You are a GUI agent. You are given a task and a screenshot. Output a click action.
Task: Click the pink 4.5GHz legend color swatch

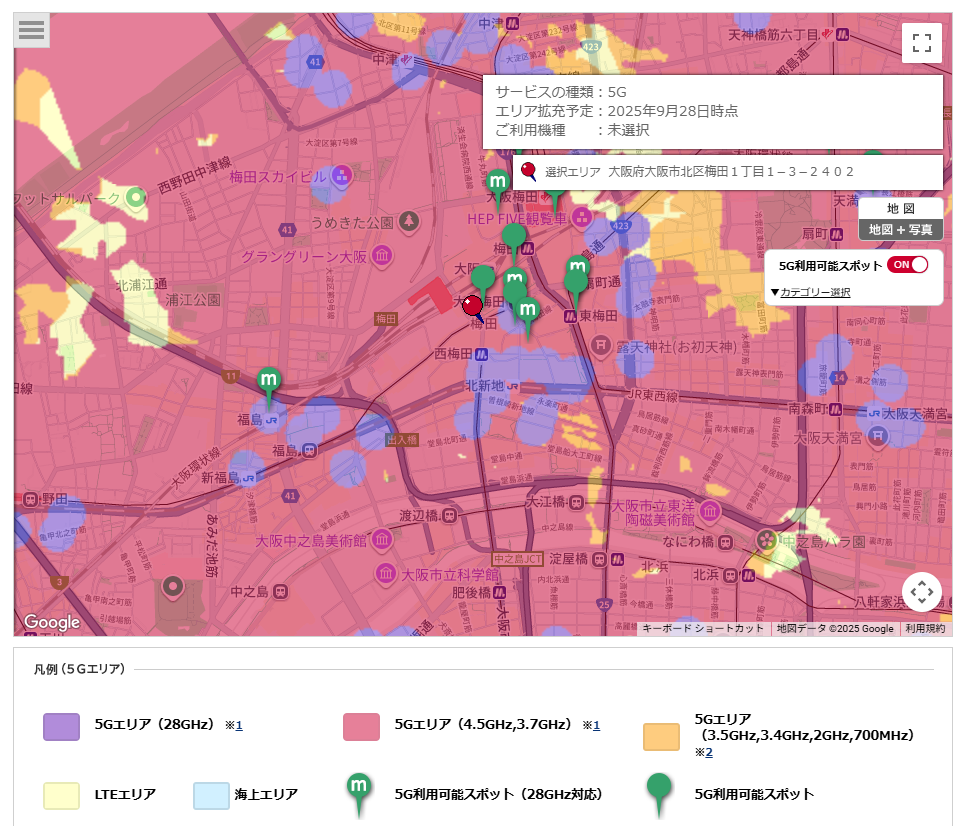click(361, 727)
